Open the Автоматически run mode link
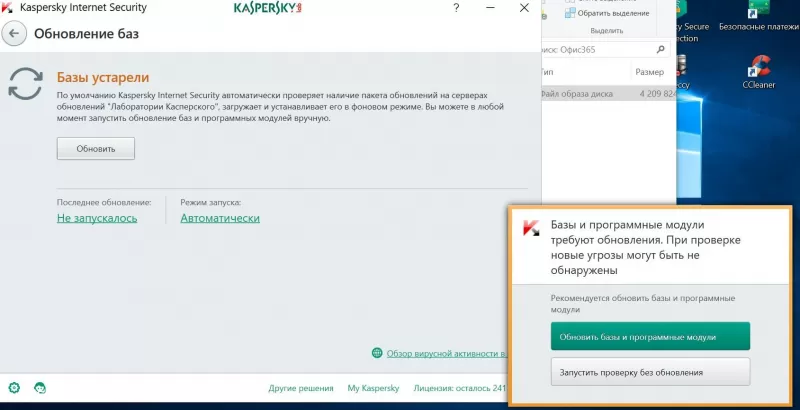The image size is (800, 410). tap(220, 218)
